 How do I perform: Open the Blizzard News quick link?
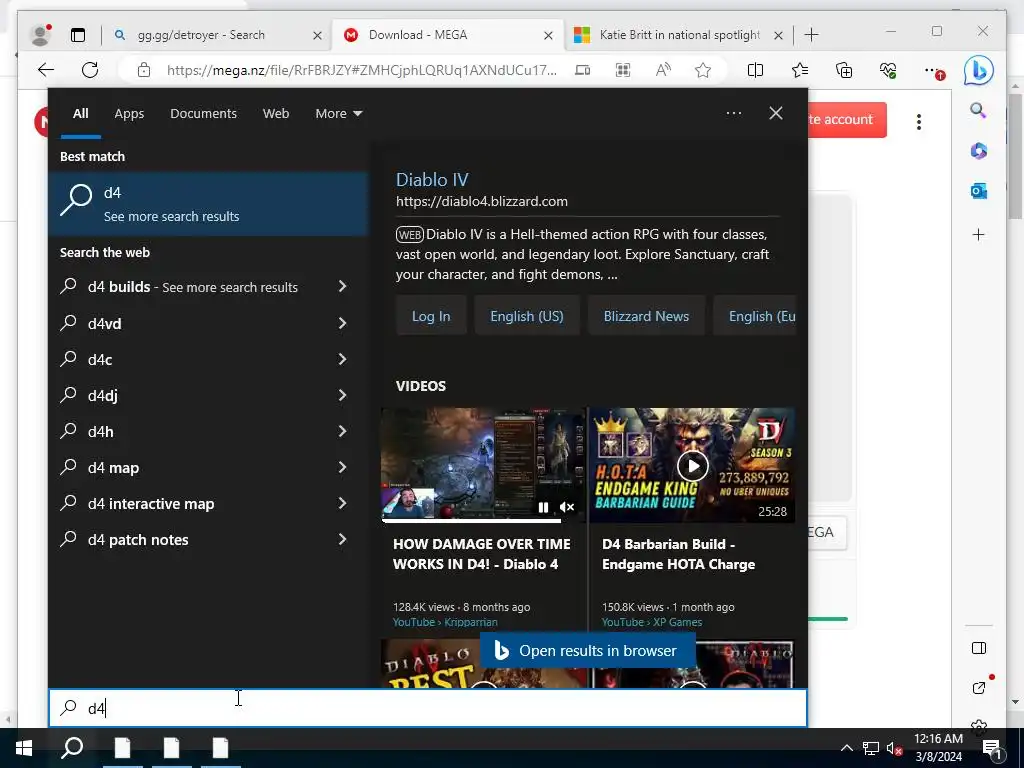pyautogui.click(x=646, y=316)
